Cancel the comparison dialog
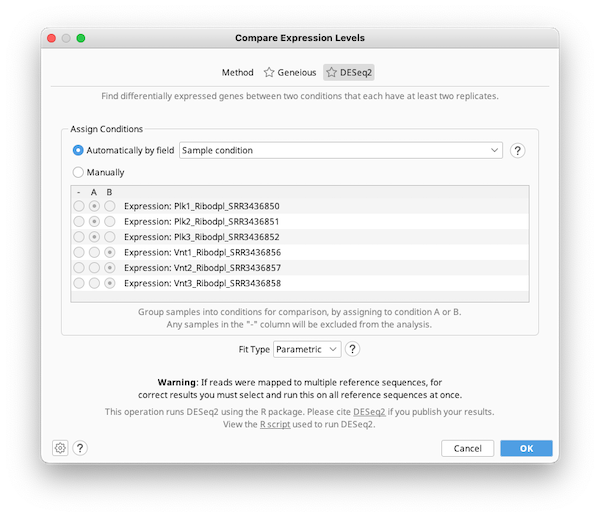600x517 pixels. point(468,448)
